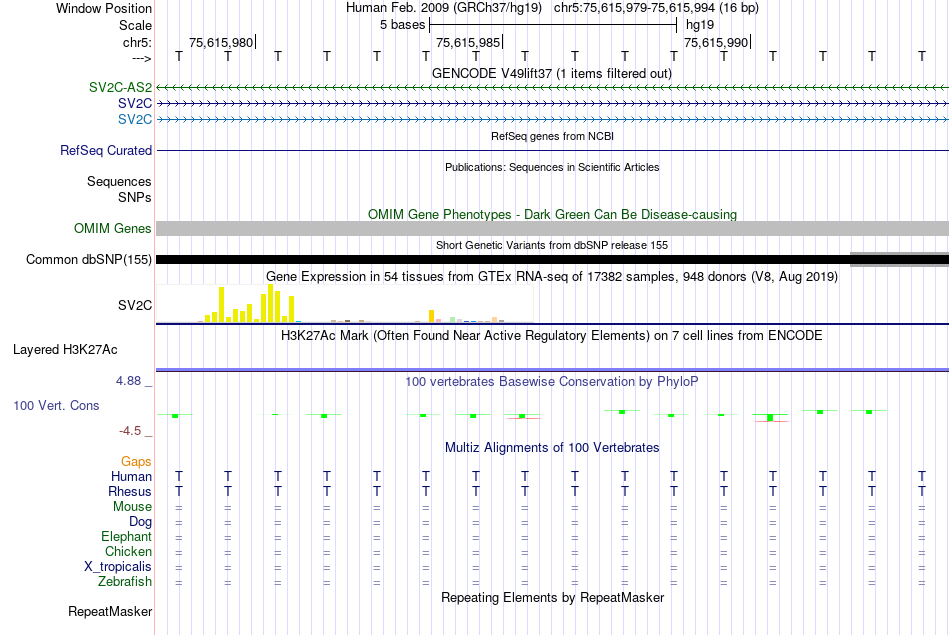The width and height of the screenshot is (950, 635).
Task: Click the SNPs track label
Action: [135, 198]
